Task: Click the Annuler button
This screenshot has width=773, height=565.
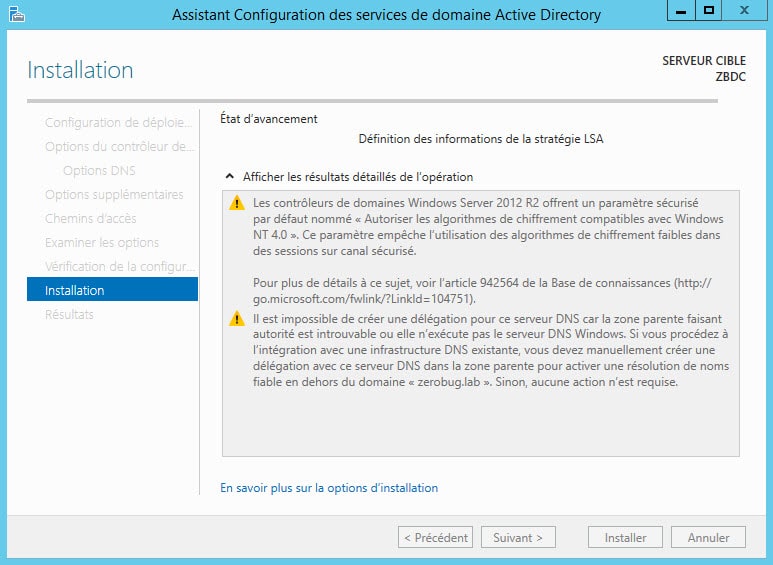Action: coord(708,537)
